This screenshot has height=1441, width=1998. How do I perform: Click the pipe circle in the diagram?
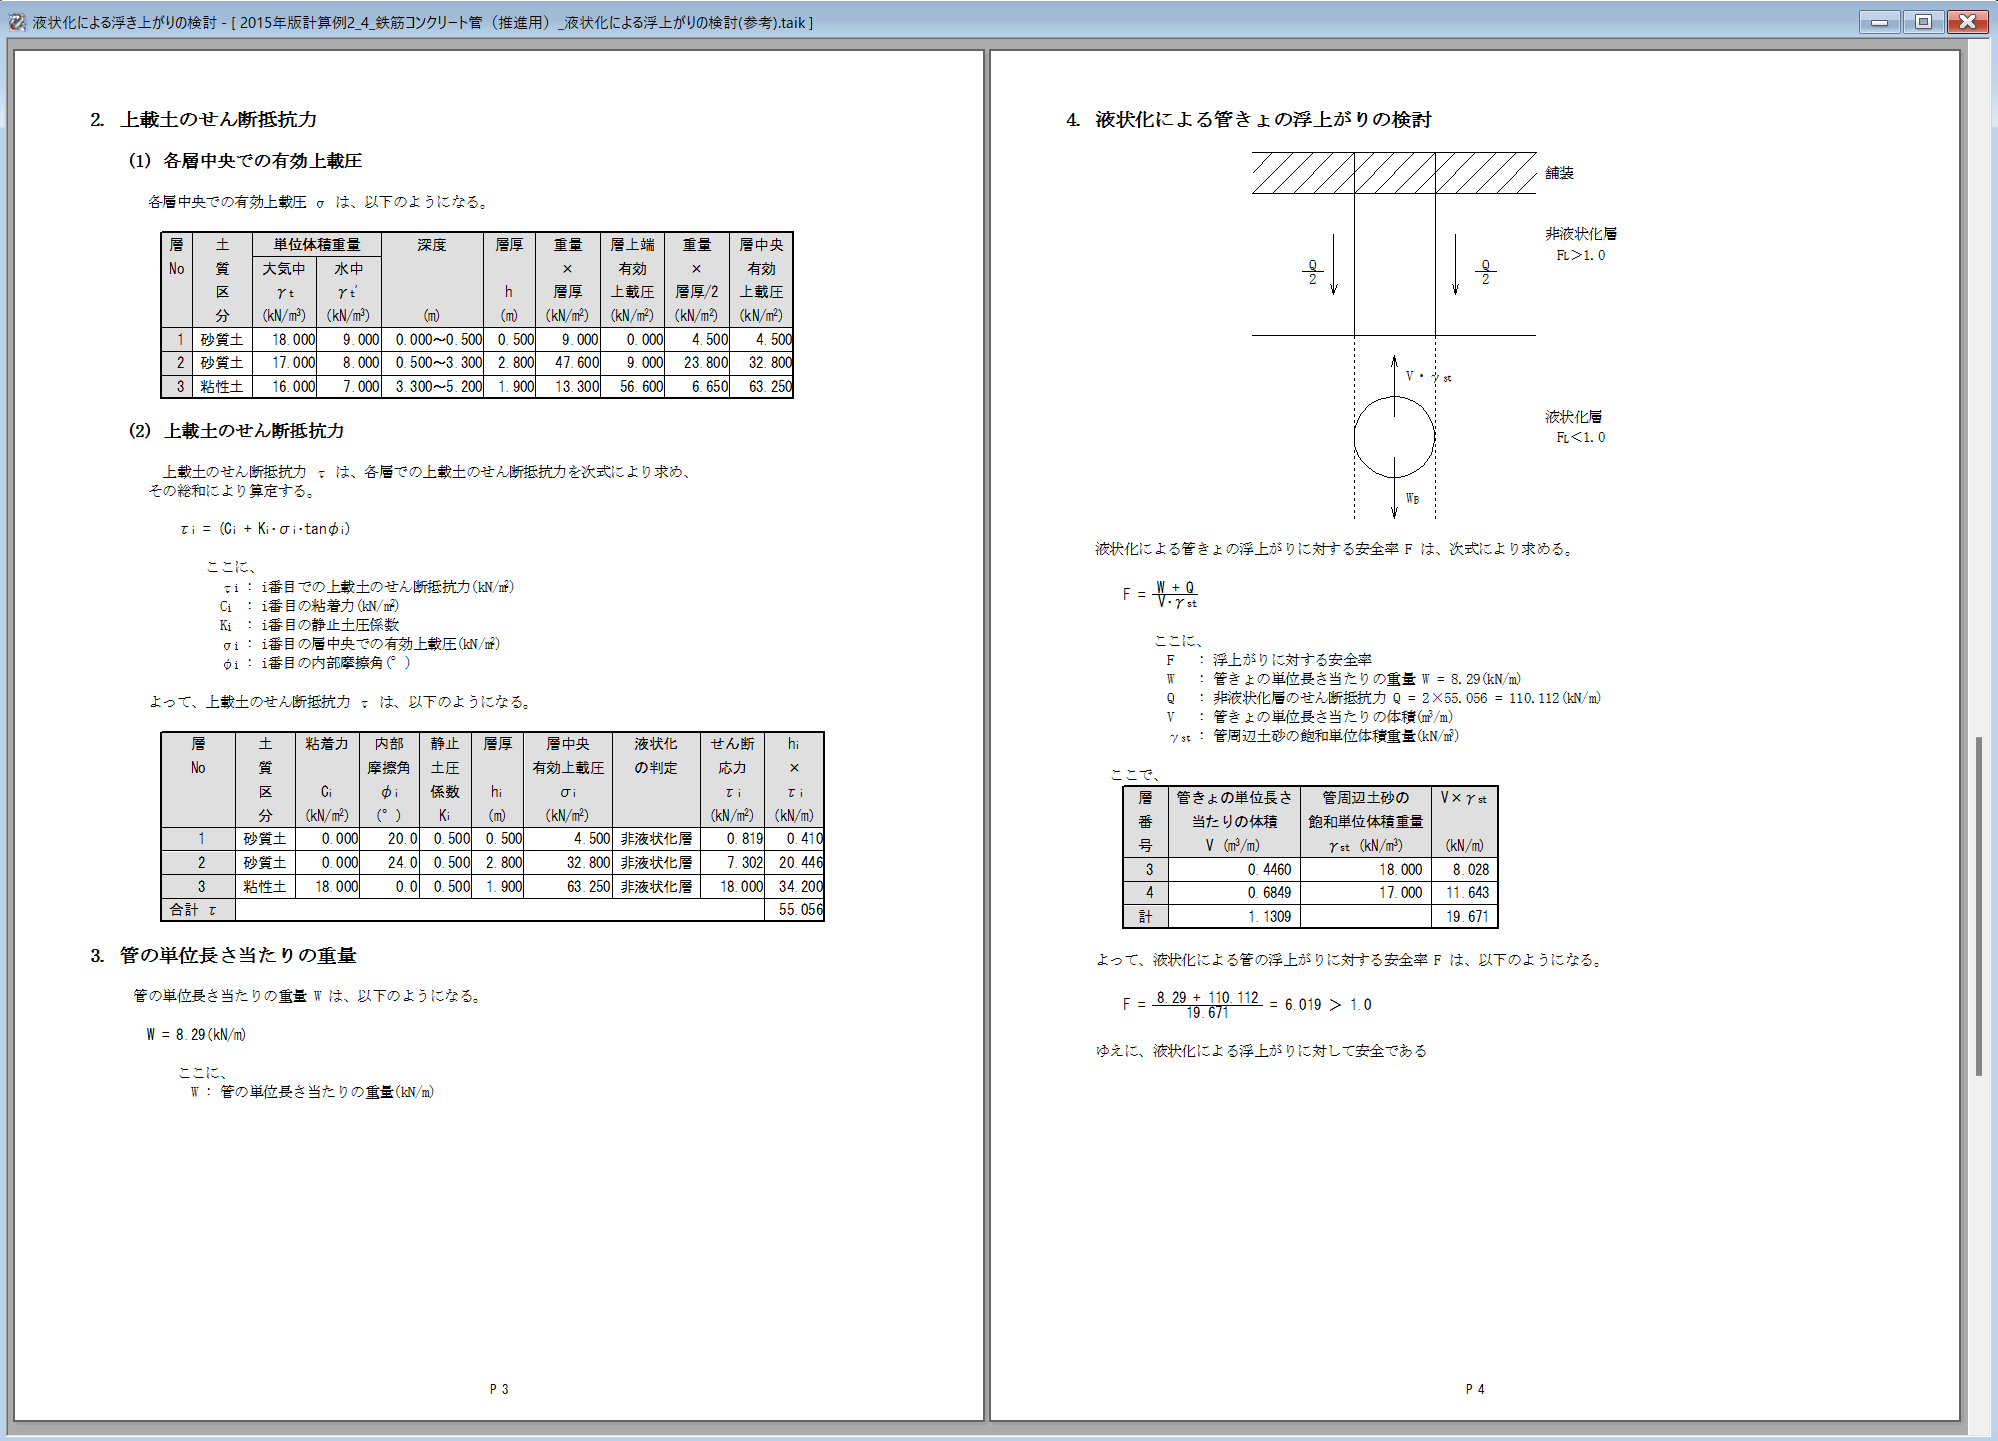click(x=1394, y=437)
